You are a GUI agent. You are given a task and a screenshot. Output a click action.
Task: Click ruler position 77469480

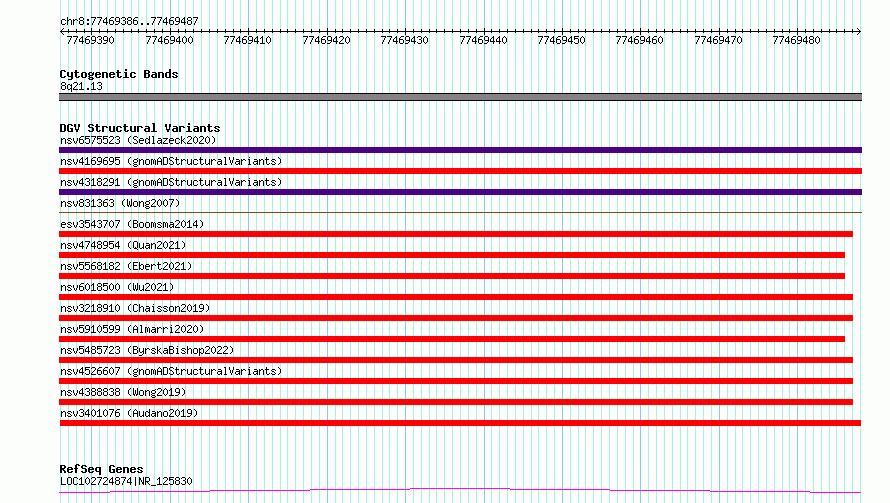point(796,40)
